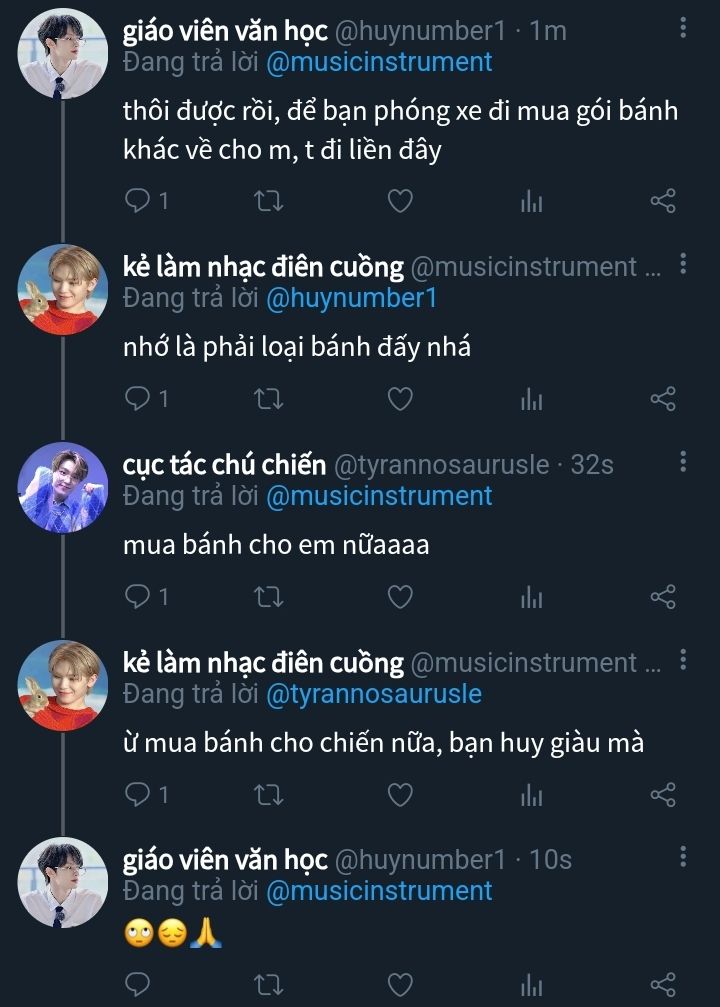Open cục tác chú chiến's profile picture
The width and height of the screenshot is (720, 1007).
point(62,487)
